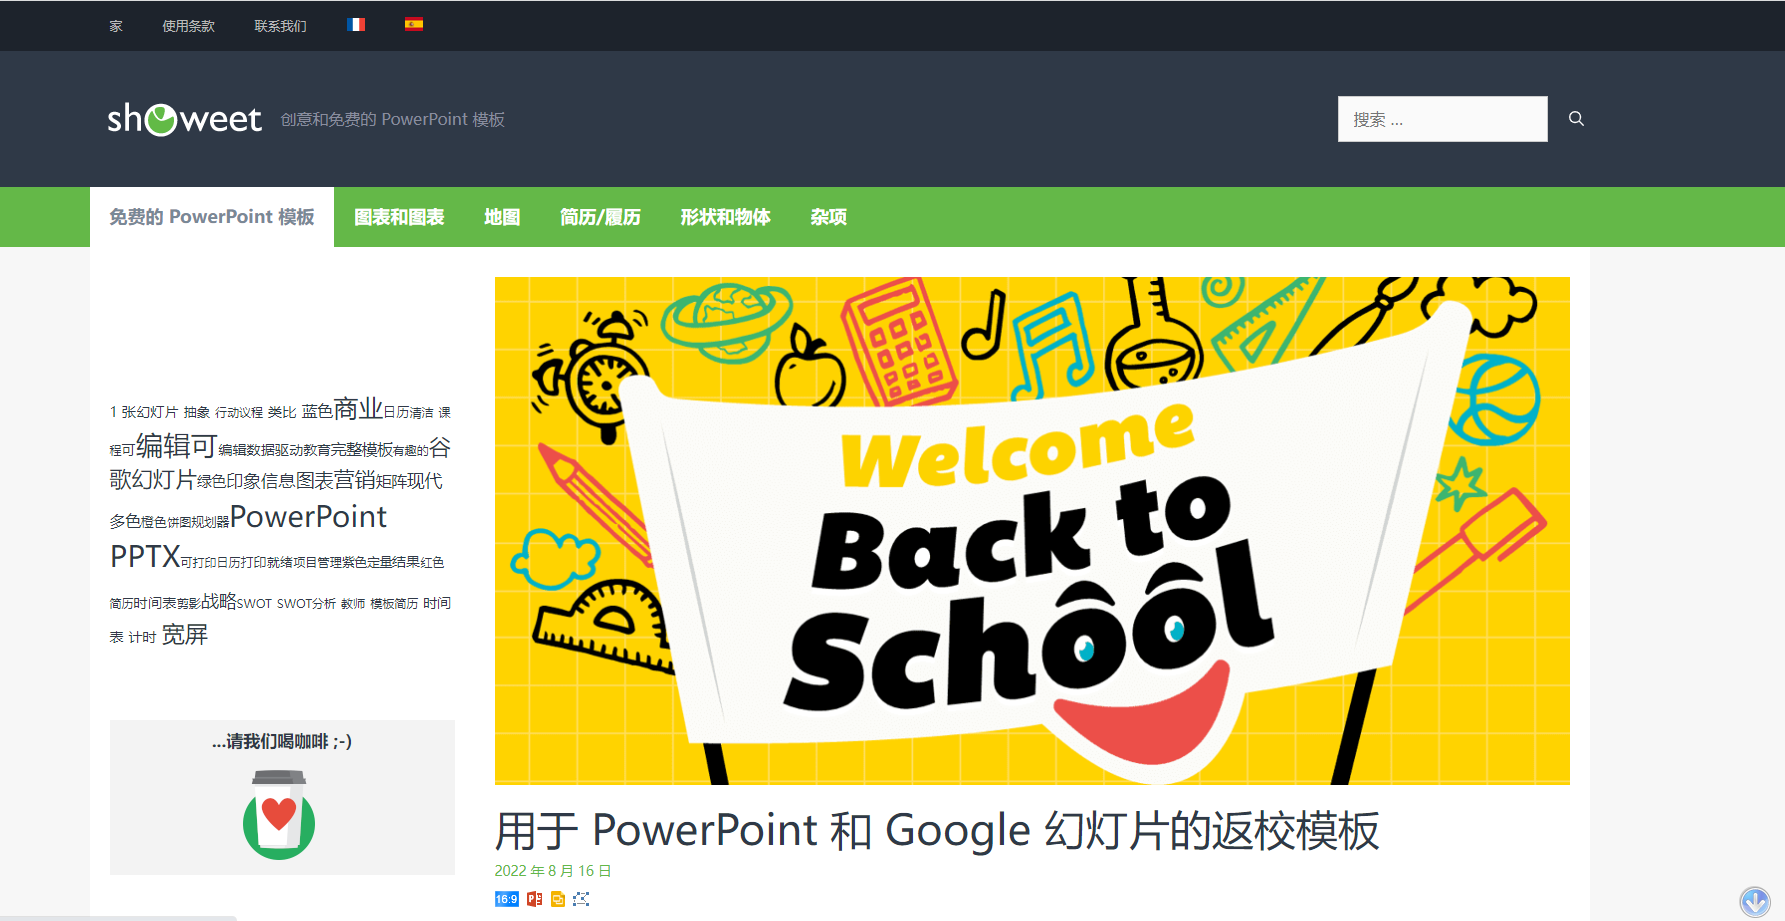
Task: Click the 创意和免费的 PowerPoint 模板 tagline
Action: point(392,120)
